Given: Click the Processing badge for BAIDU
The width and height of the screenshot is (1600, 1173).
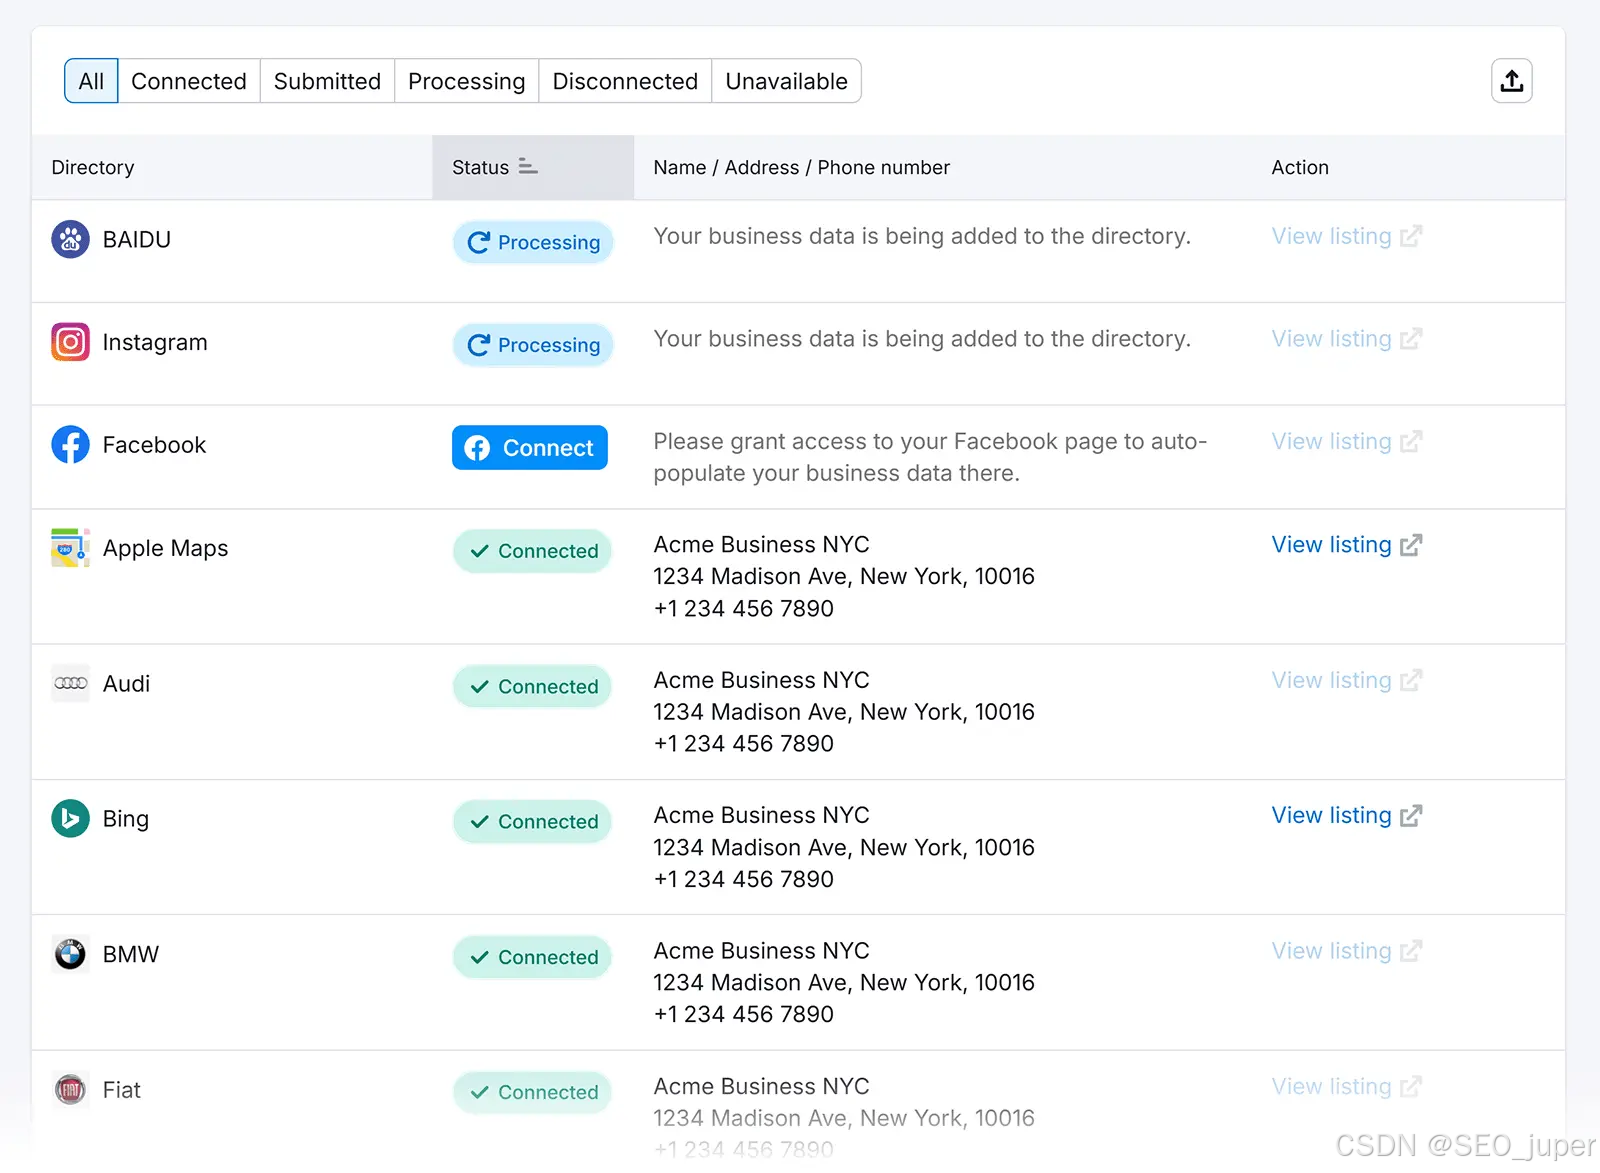Looking at the screenshot, I should [533, 243].
